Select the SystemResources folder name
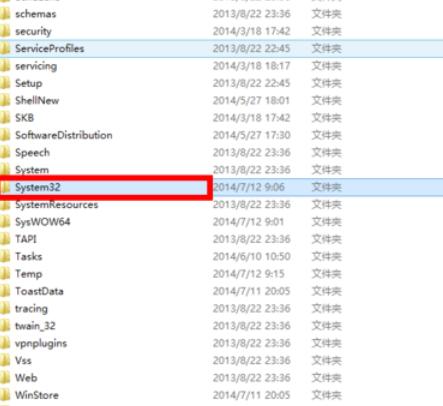Image resolution: width=443 pixels, height=406 pixels. pyautogui.click(x=57, y=205)
